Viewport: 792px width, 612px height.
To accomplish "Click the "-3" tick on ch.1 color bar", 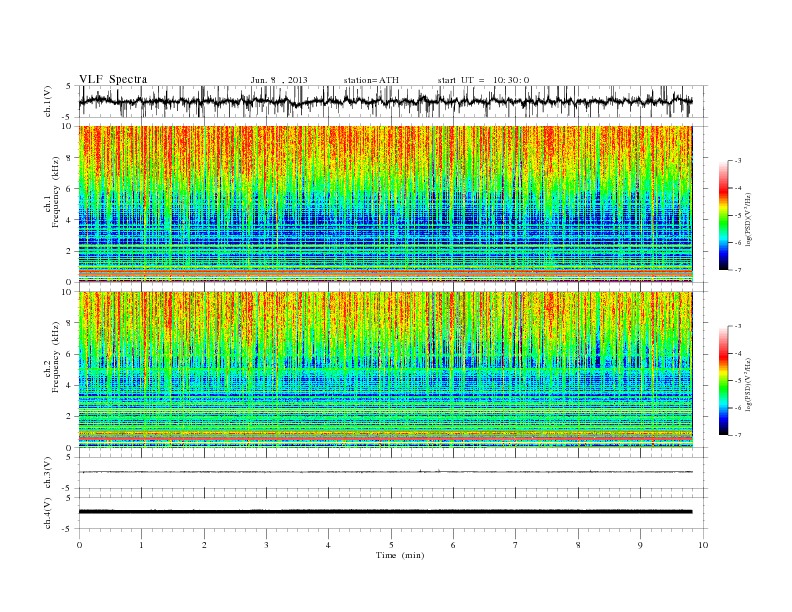I will click(x=737, y=161).
